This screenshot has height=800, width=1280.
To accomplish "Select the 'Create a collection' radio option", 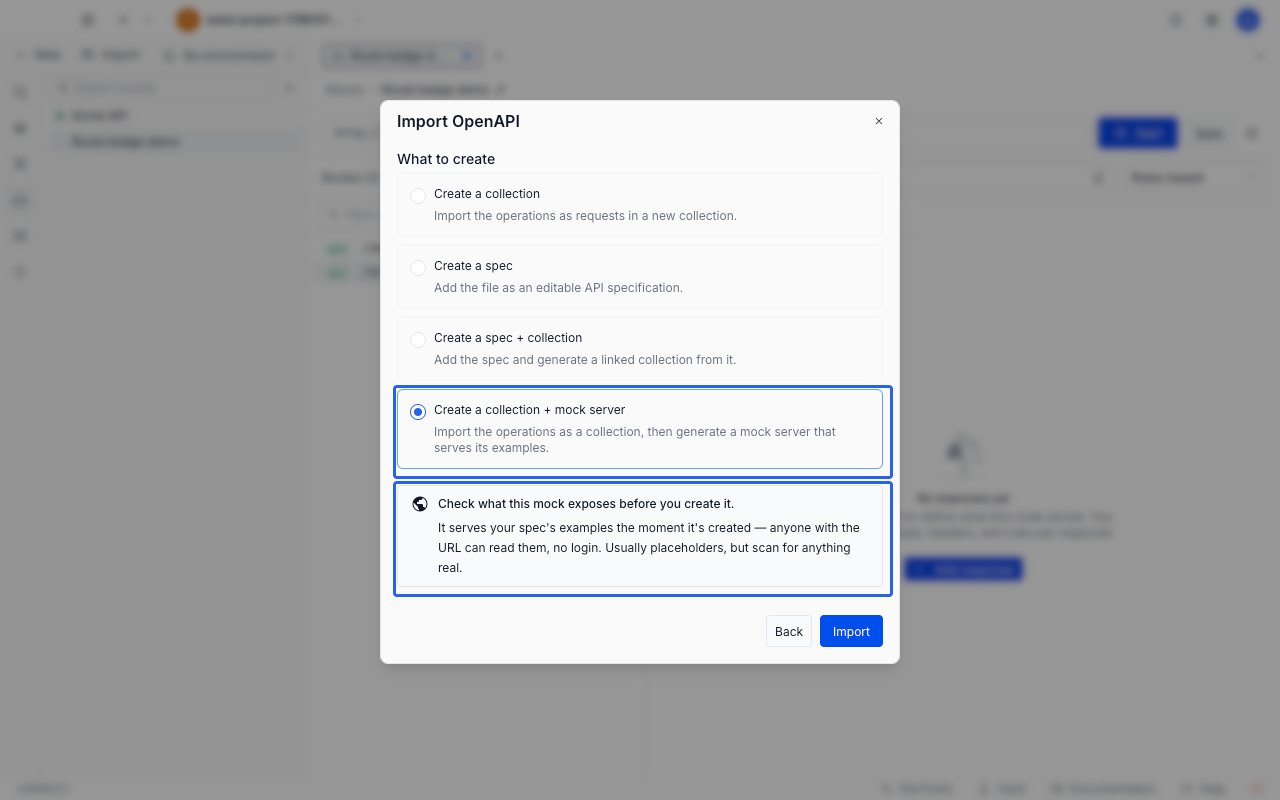I will [418, 196].
